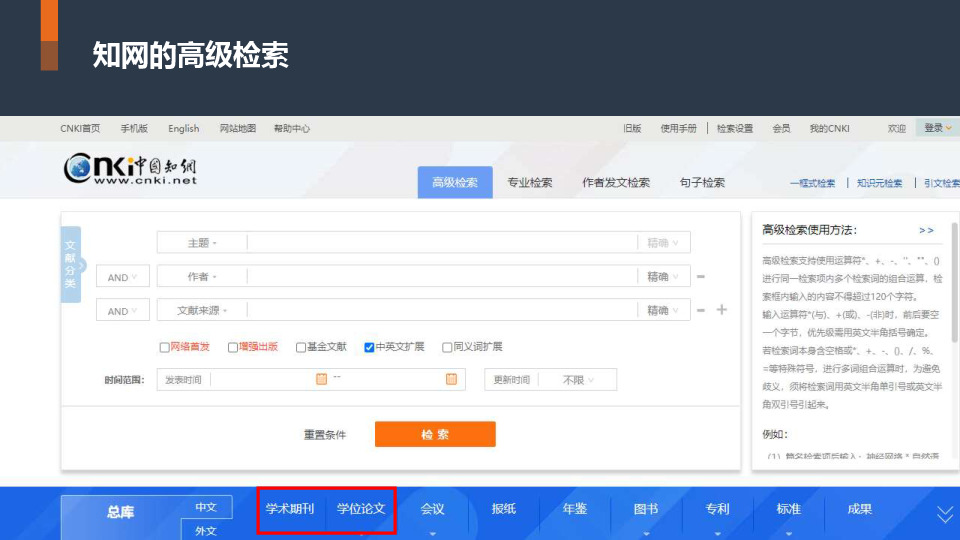Screen dimensions: 960x540
Task: Click the 发表时间 start date field
Action: pos(263,380)
